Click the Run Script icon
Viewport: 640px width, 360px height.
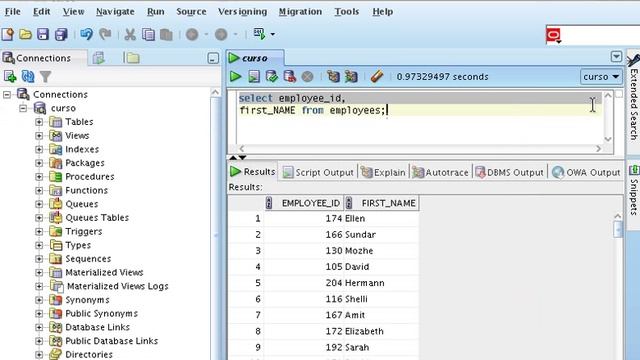click(254, 76)
